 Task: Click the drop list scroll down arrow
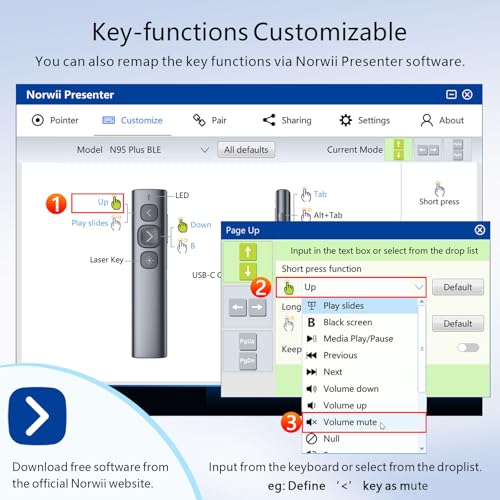coord(422,449)
